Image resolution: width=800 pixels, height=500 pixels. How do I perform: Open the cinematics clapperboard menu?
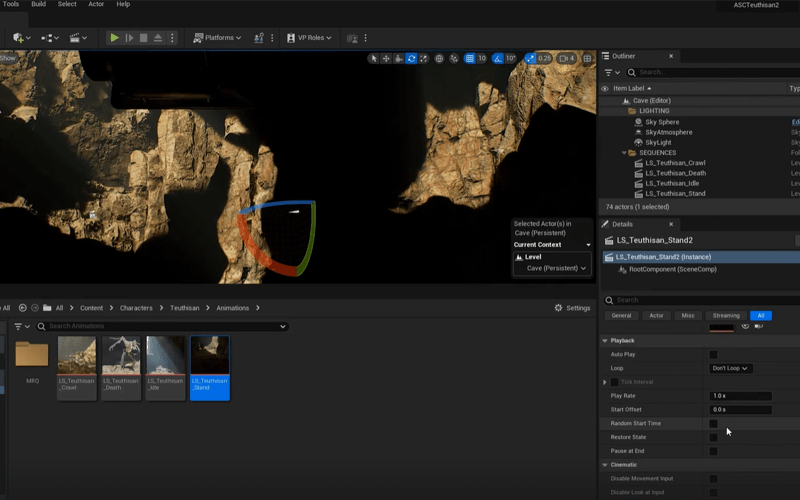[x=78, y=38]
